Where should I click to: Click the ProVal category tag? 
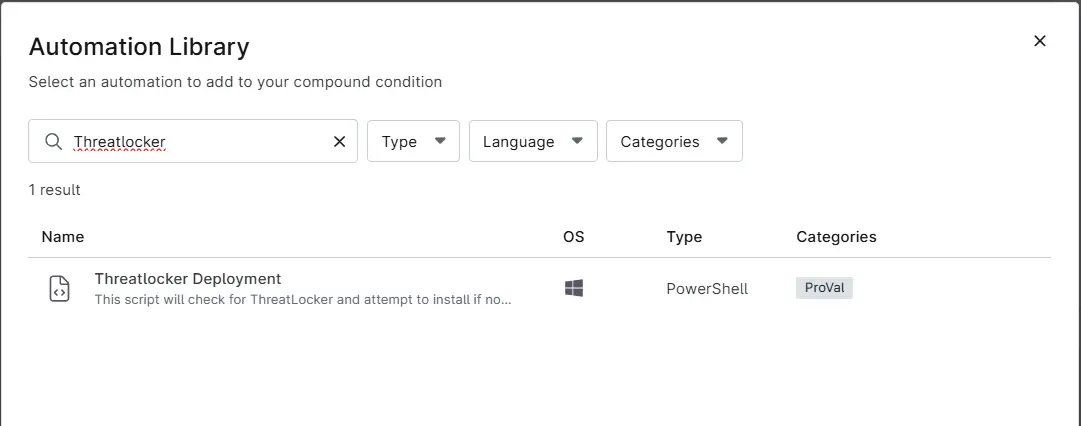pos(825,287)
